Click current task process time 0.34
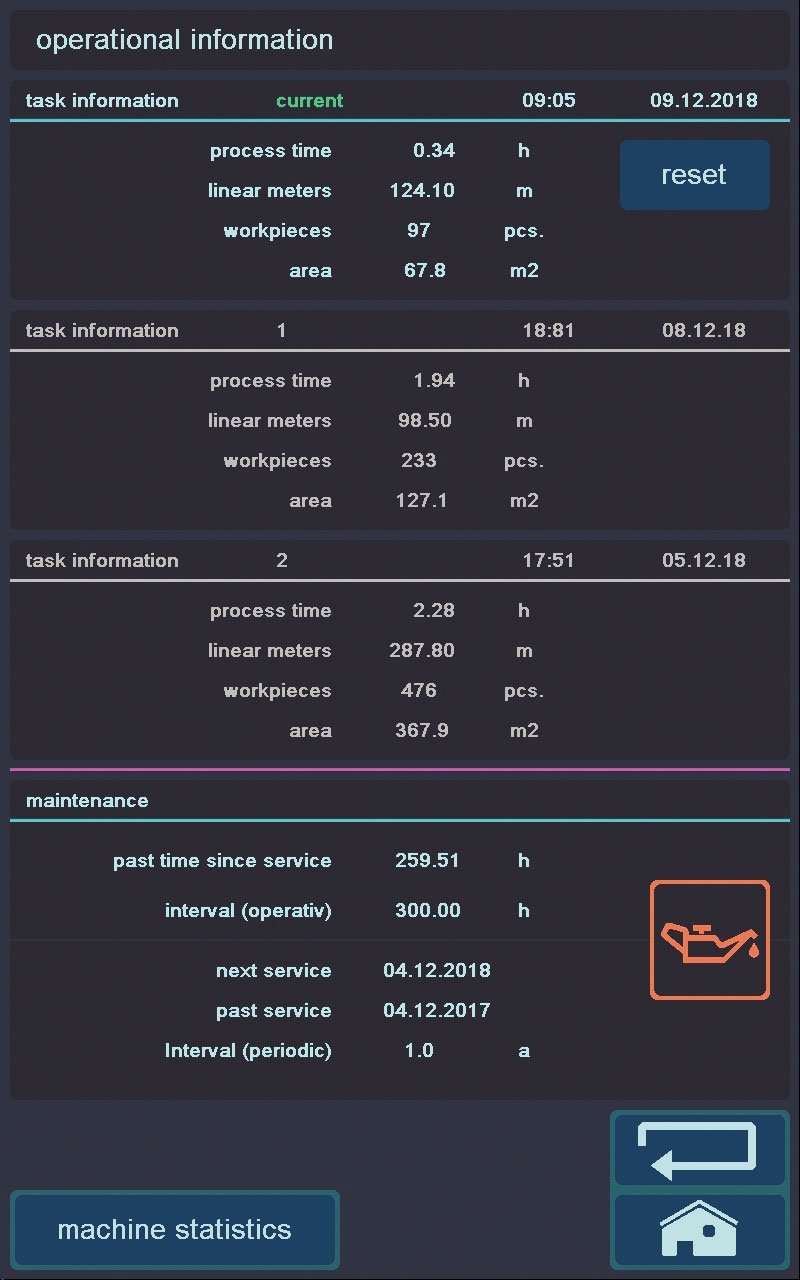This screenshot has height=1280, width=800. 434,151
